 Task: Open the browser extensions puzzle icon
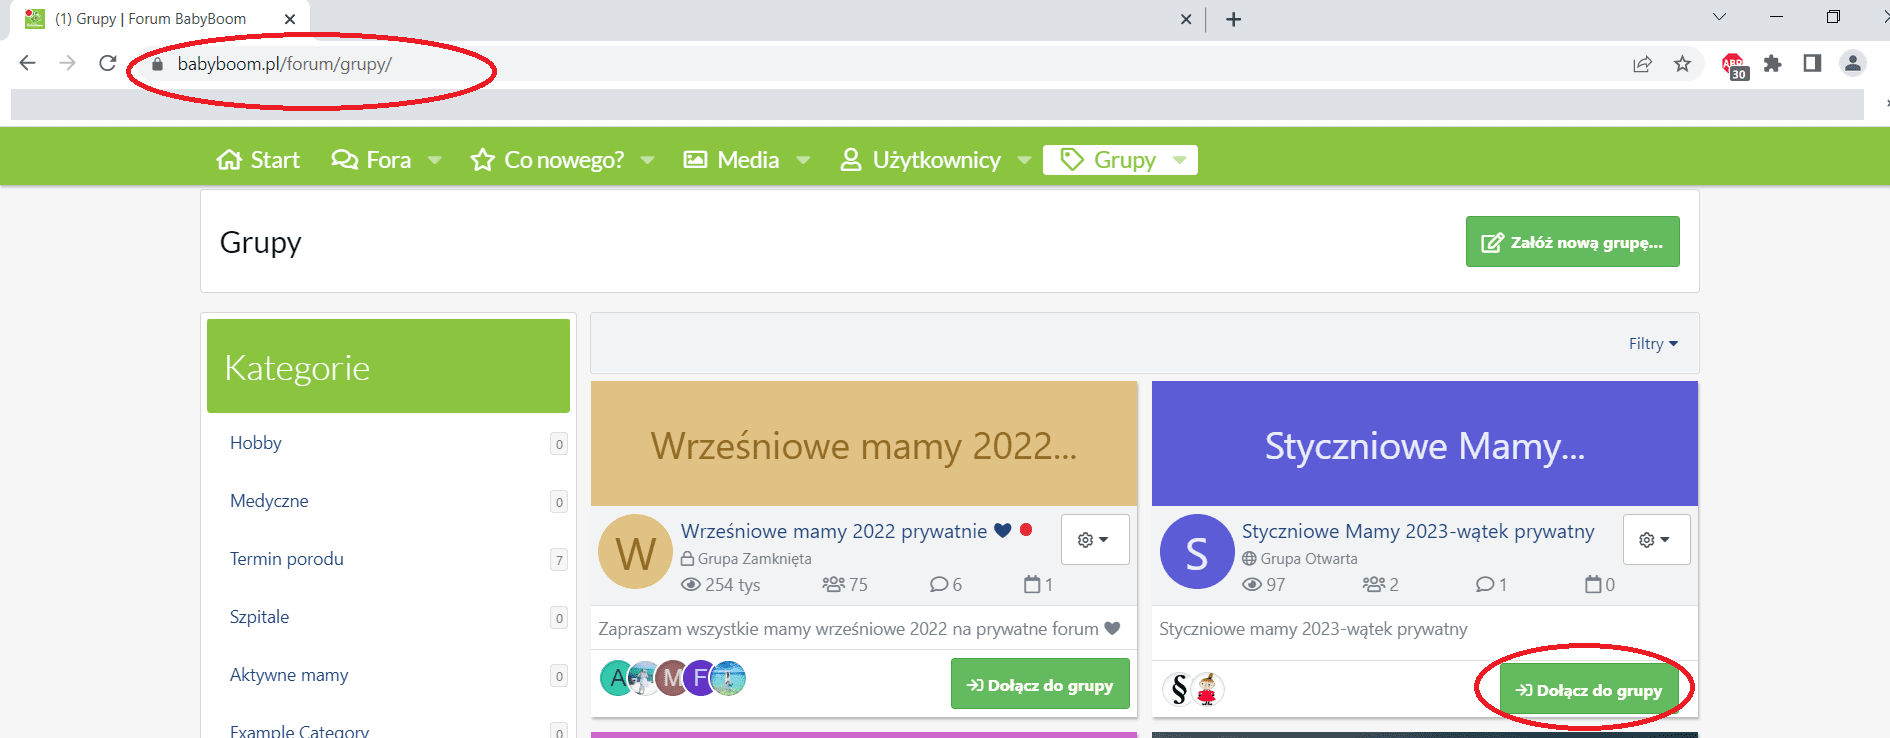pos(1772,64)
